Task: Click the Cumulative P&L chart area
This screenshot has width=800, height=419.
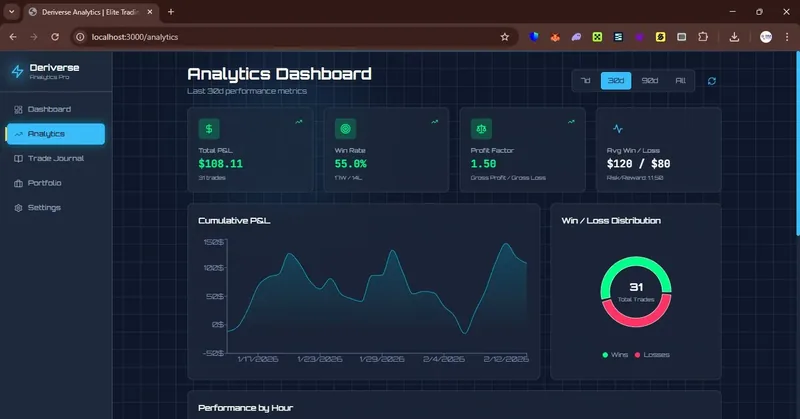Action: coord(377,296)
